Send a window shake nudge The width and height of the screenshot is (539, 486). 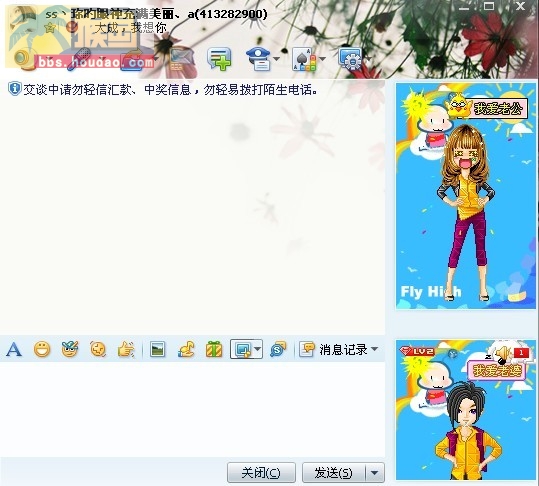[x=98, y=349]
